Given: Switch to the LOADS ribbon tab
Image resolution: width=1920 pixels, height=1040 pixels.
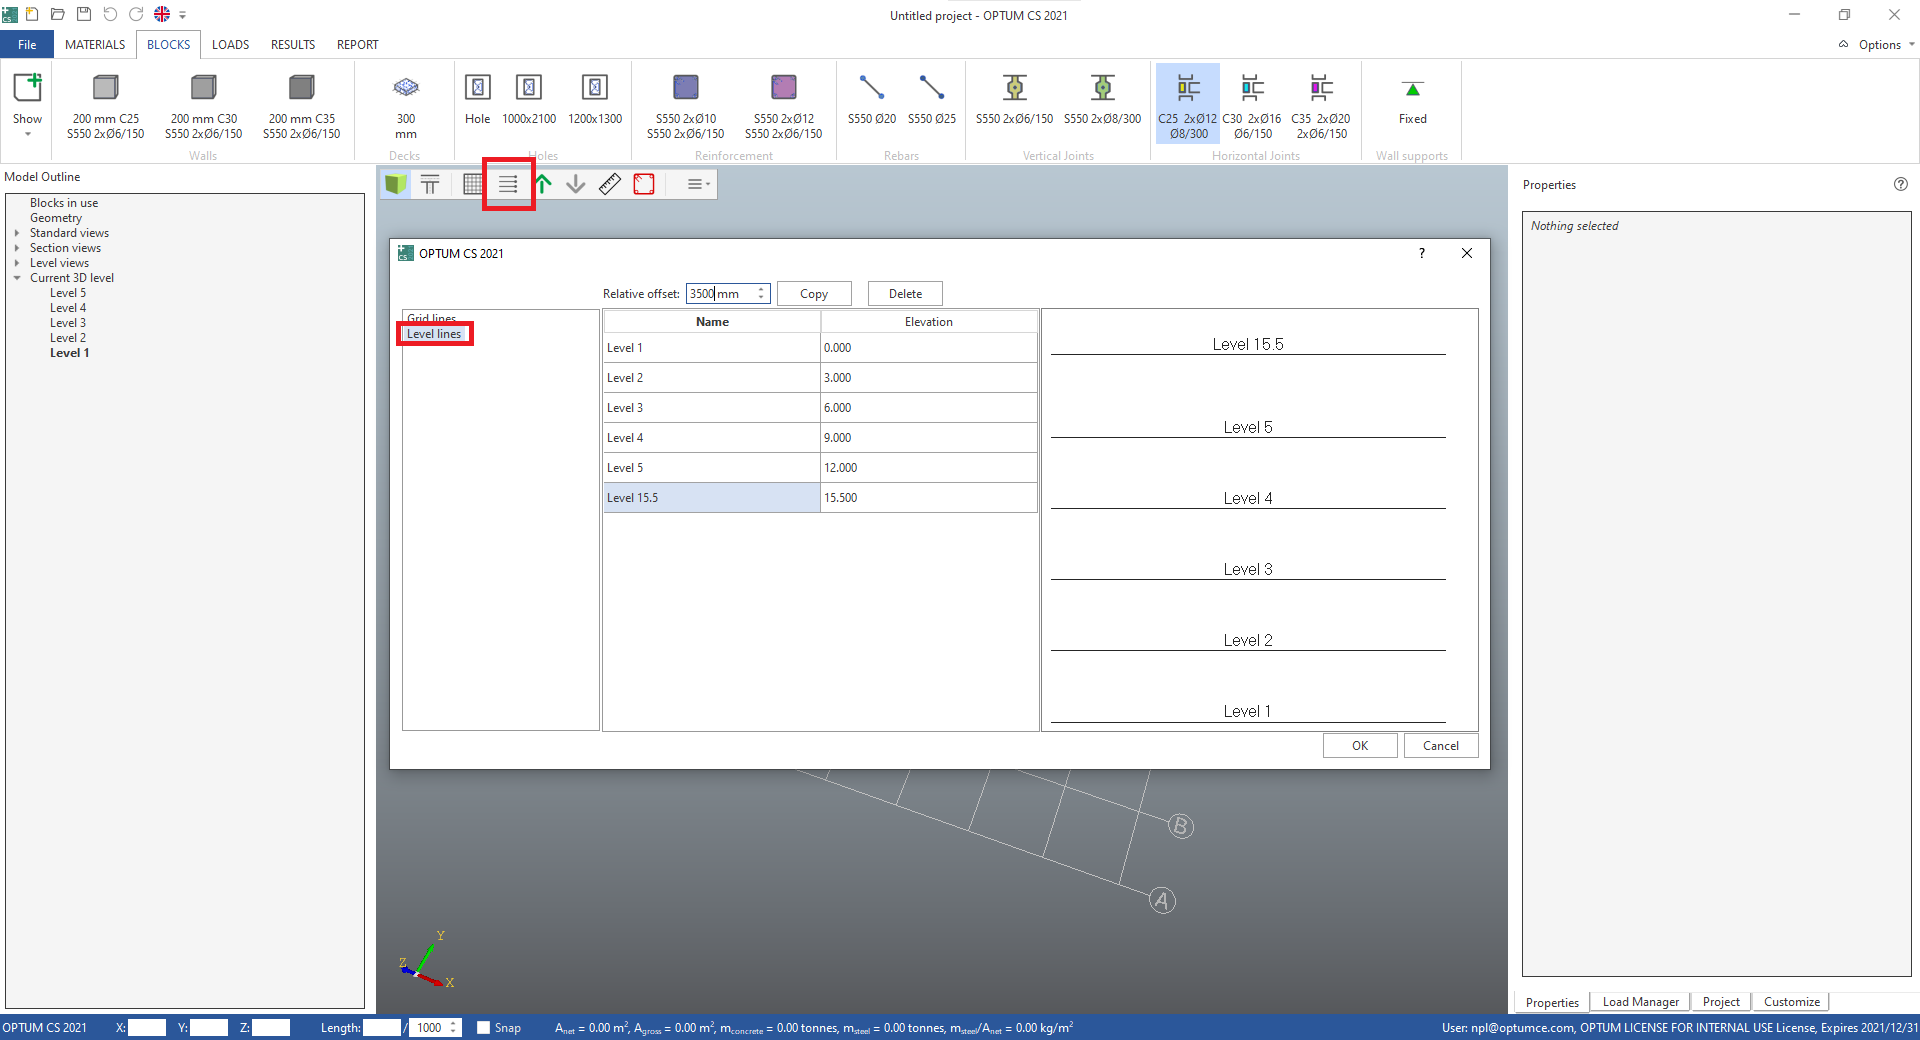Looking at the screenshot, I should [230, 44].
